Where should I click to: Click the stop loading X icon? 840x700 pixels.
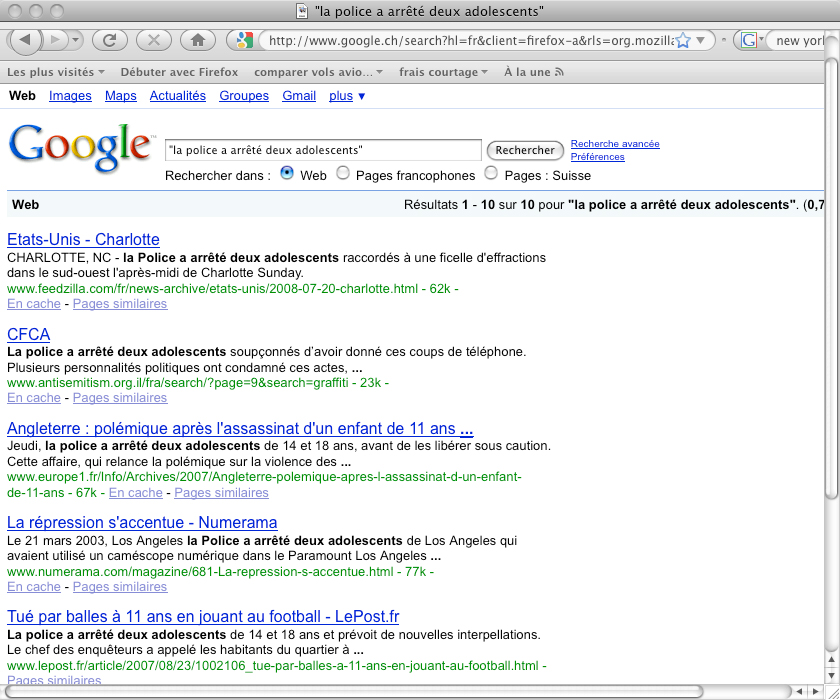point(154,40)
